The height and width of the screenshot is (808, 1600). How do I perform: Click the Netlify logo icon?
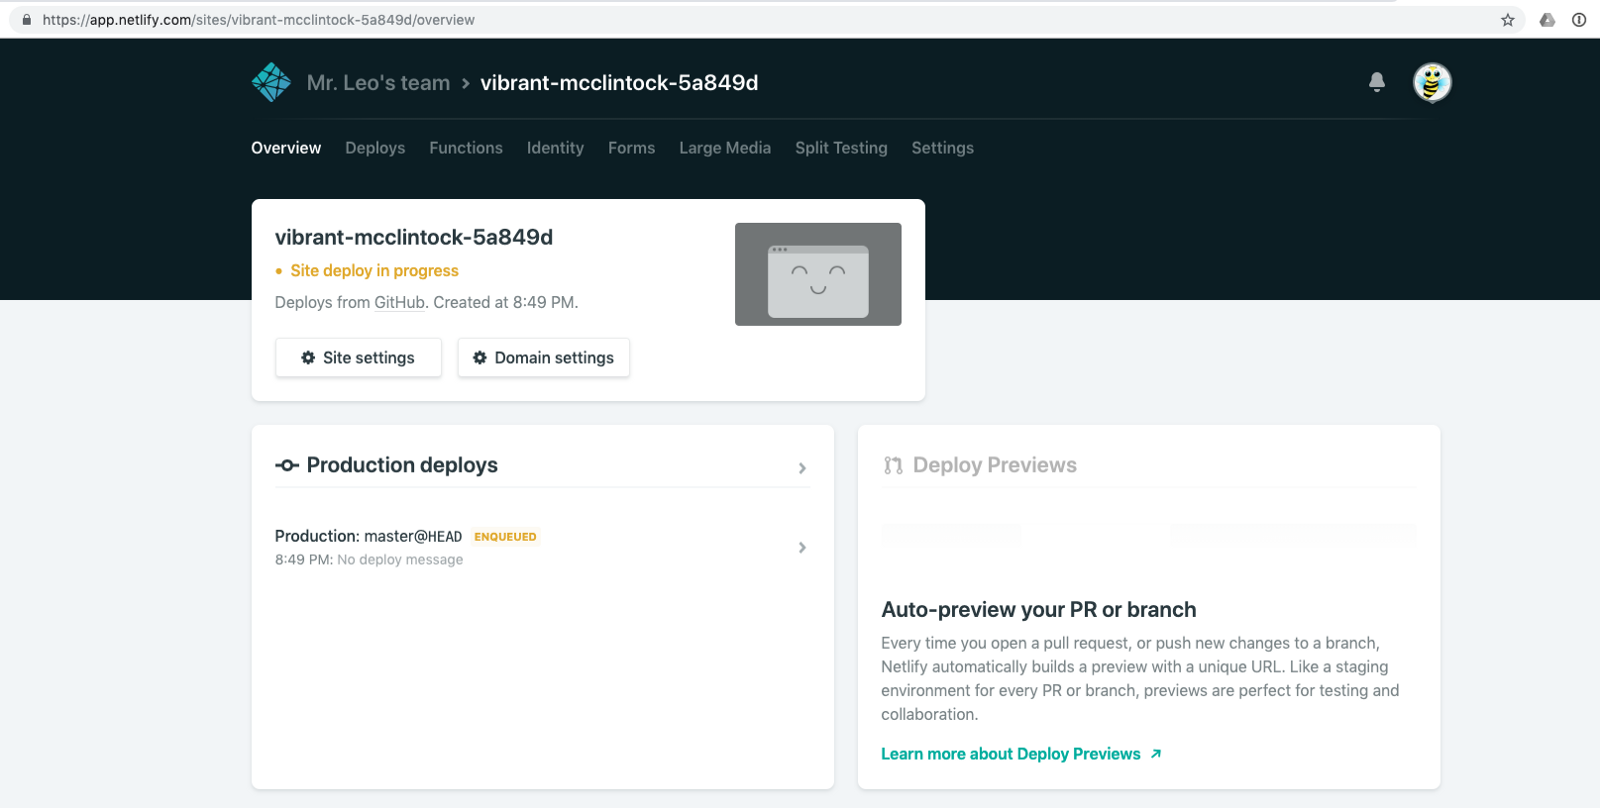coord(271,83)
